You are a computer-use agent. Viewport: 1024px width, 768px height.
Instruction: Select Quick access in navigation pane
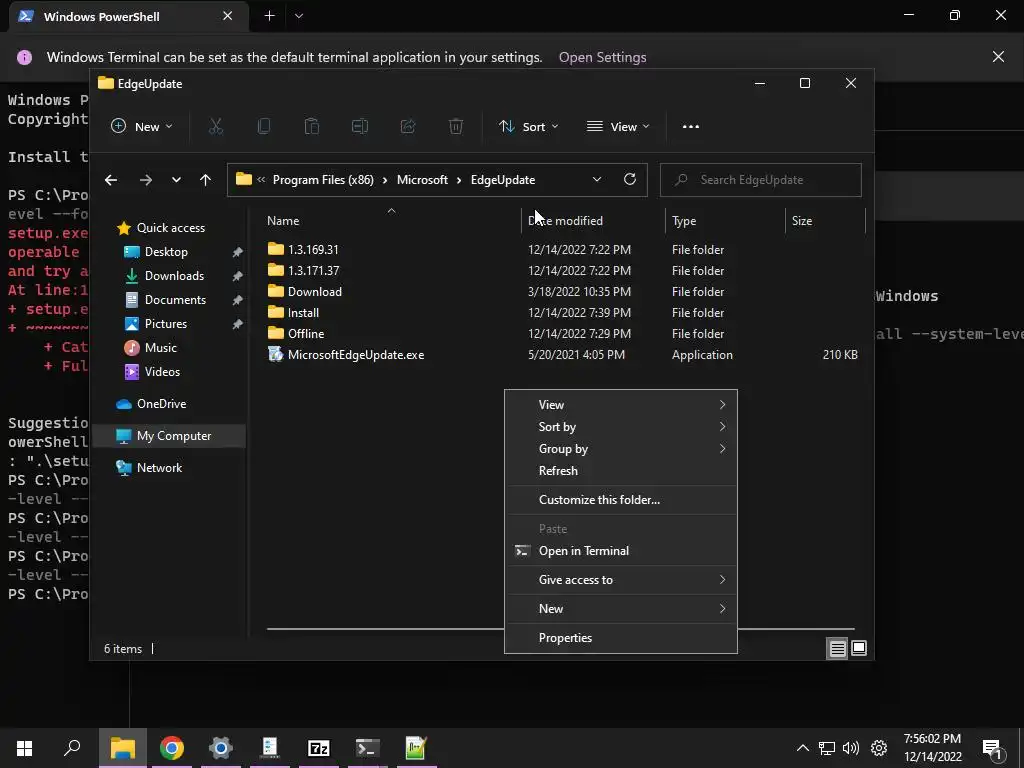point(170,227)
